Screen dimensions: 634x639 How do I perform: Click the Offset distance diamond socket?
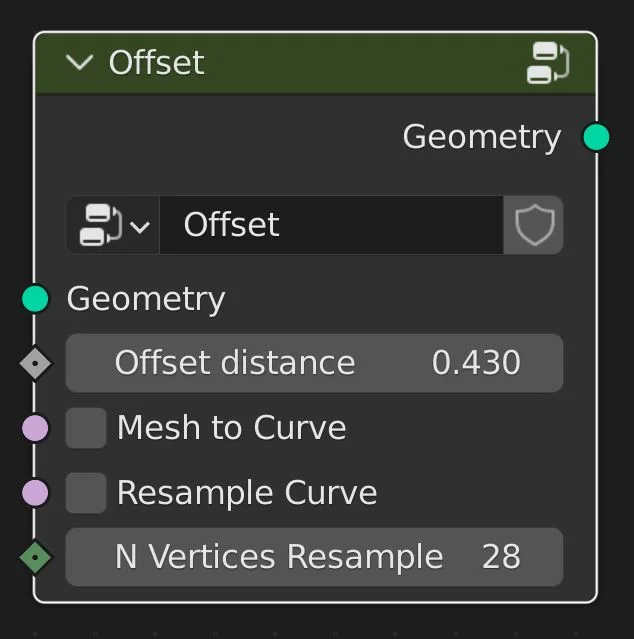[x=35, y=363]
